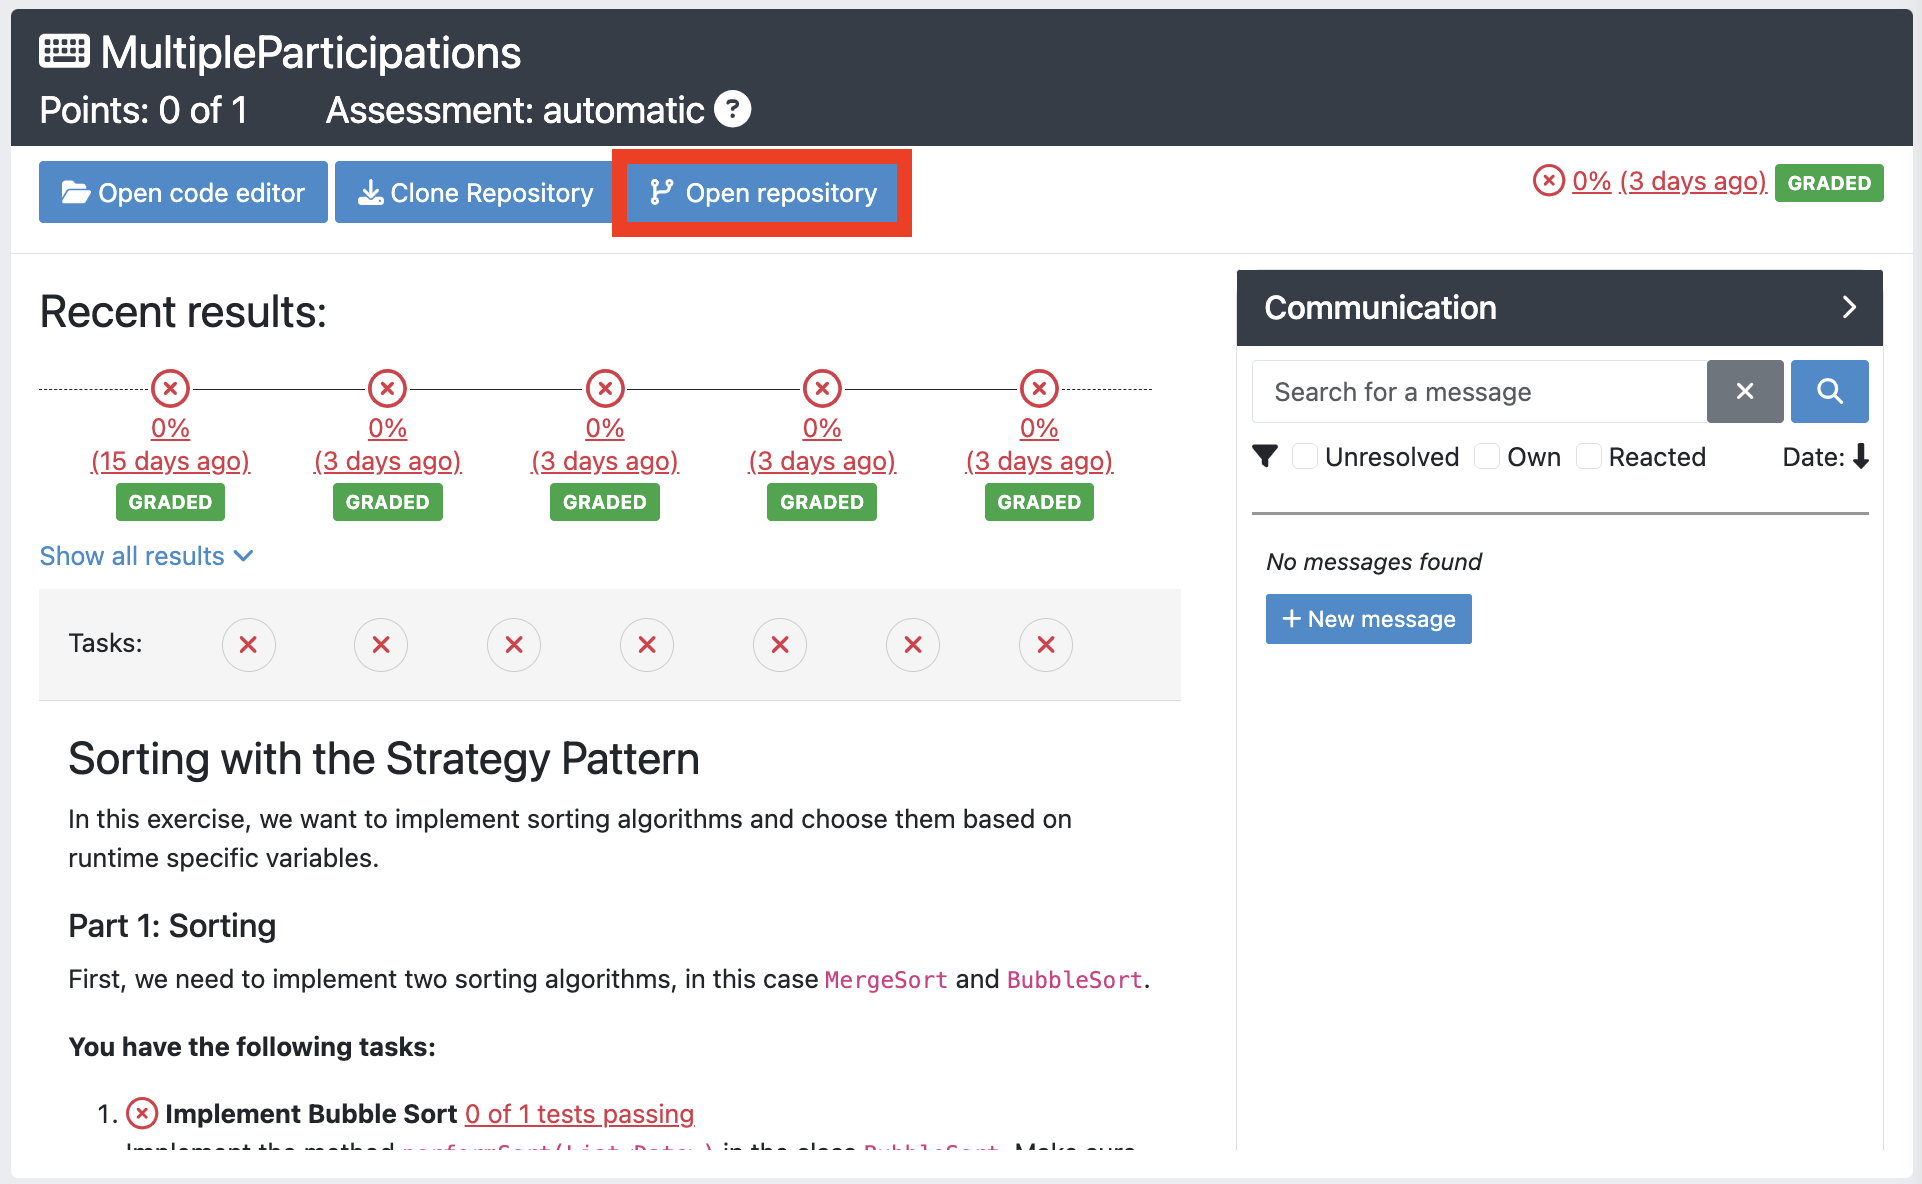Toggle the Own messages checkbox
The width and height of the screenshot is (1922, 1184).
coord(1487,457)
